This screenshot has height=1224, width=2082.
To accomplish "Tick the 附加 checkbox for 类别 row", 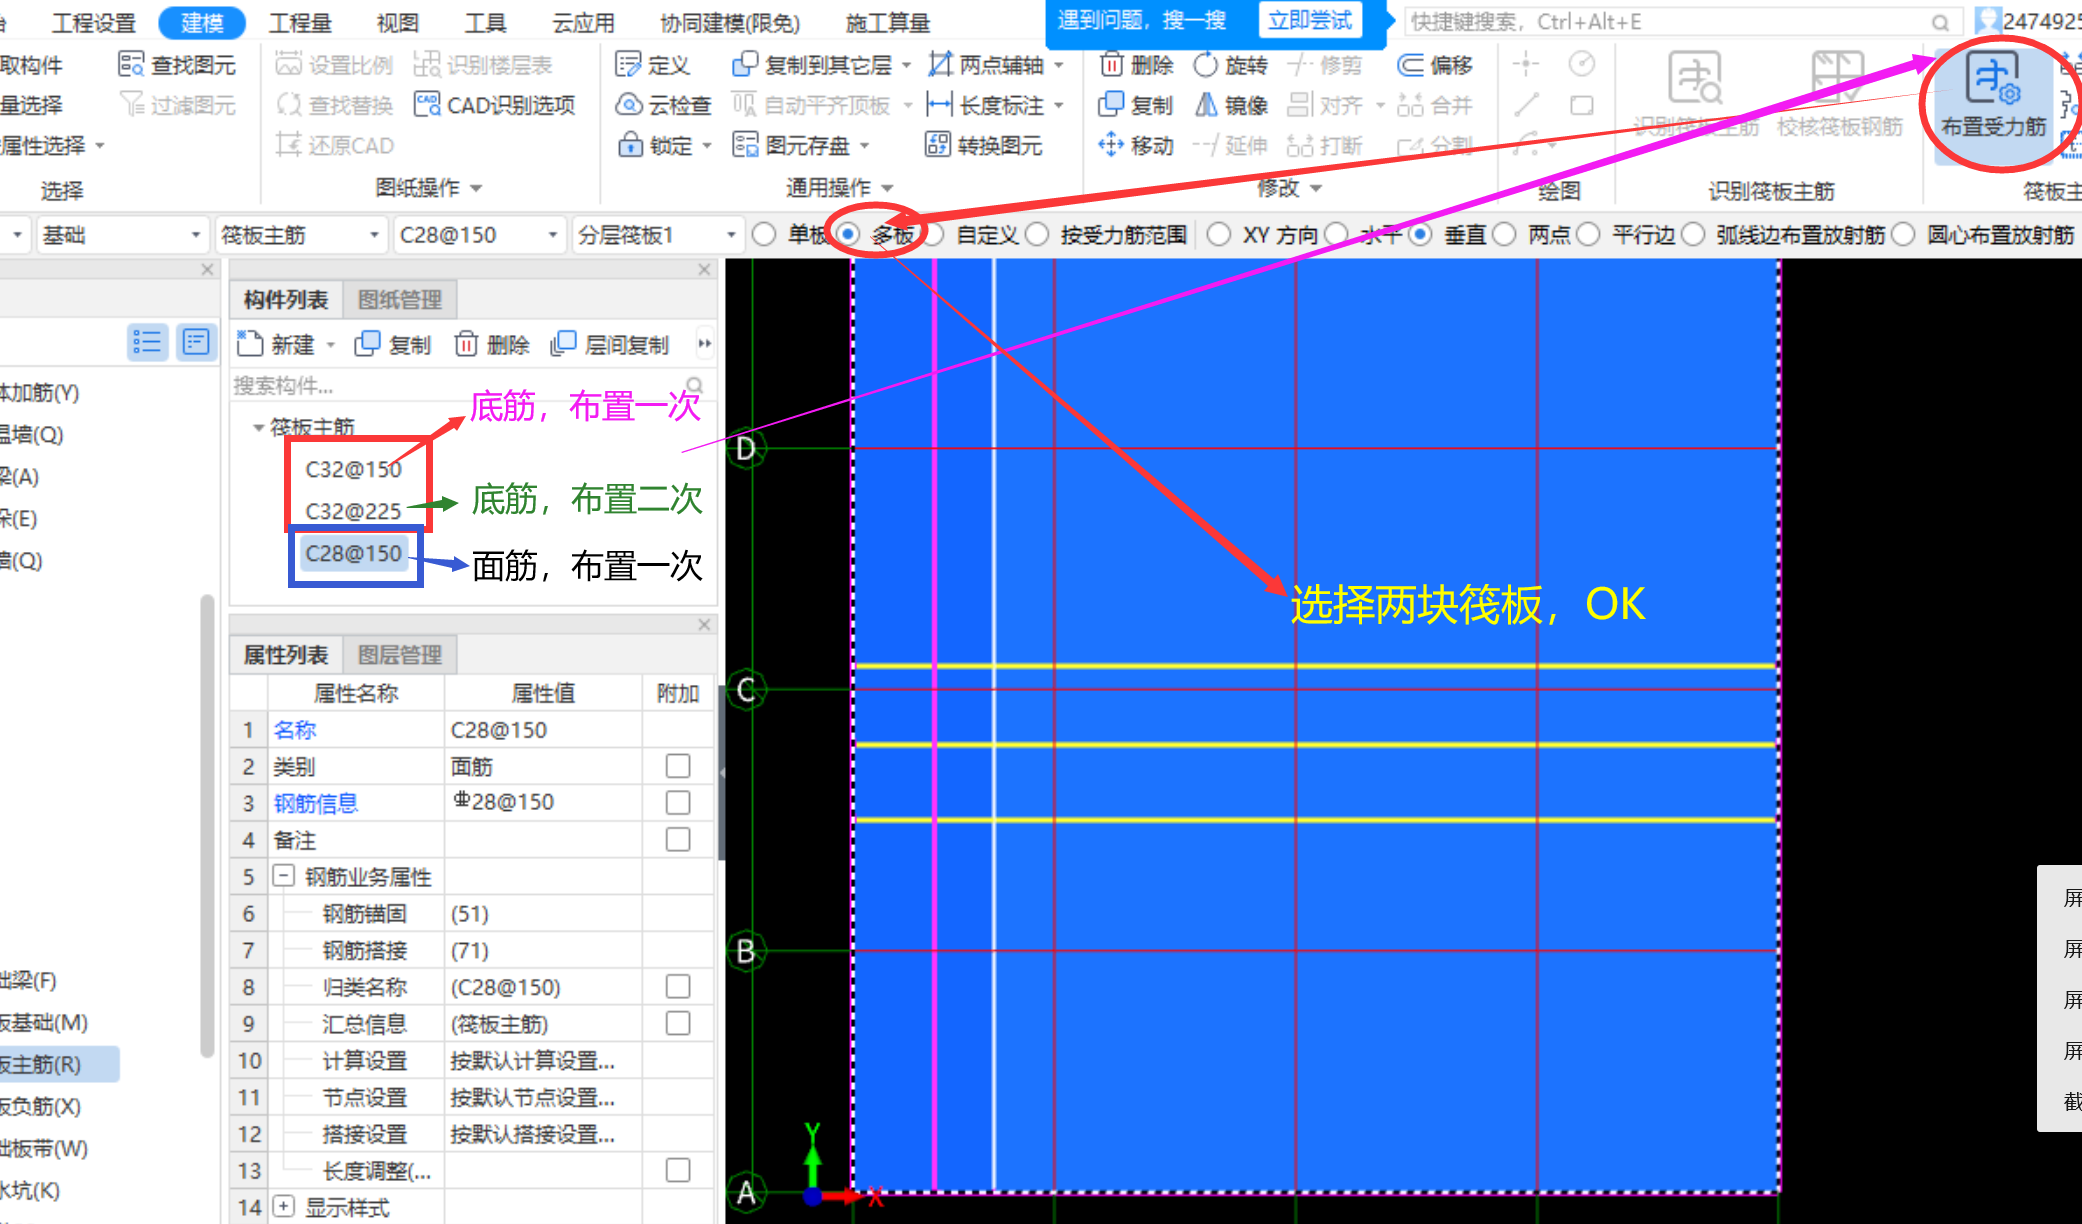I will point(678,766).
